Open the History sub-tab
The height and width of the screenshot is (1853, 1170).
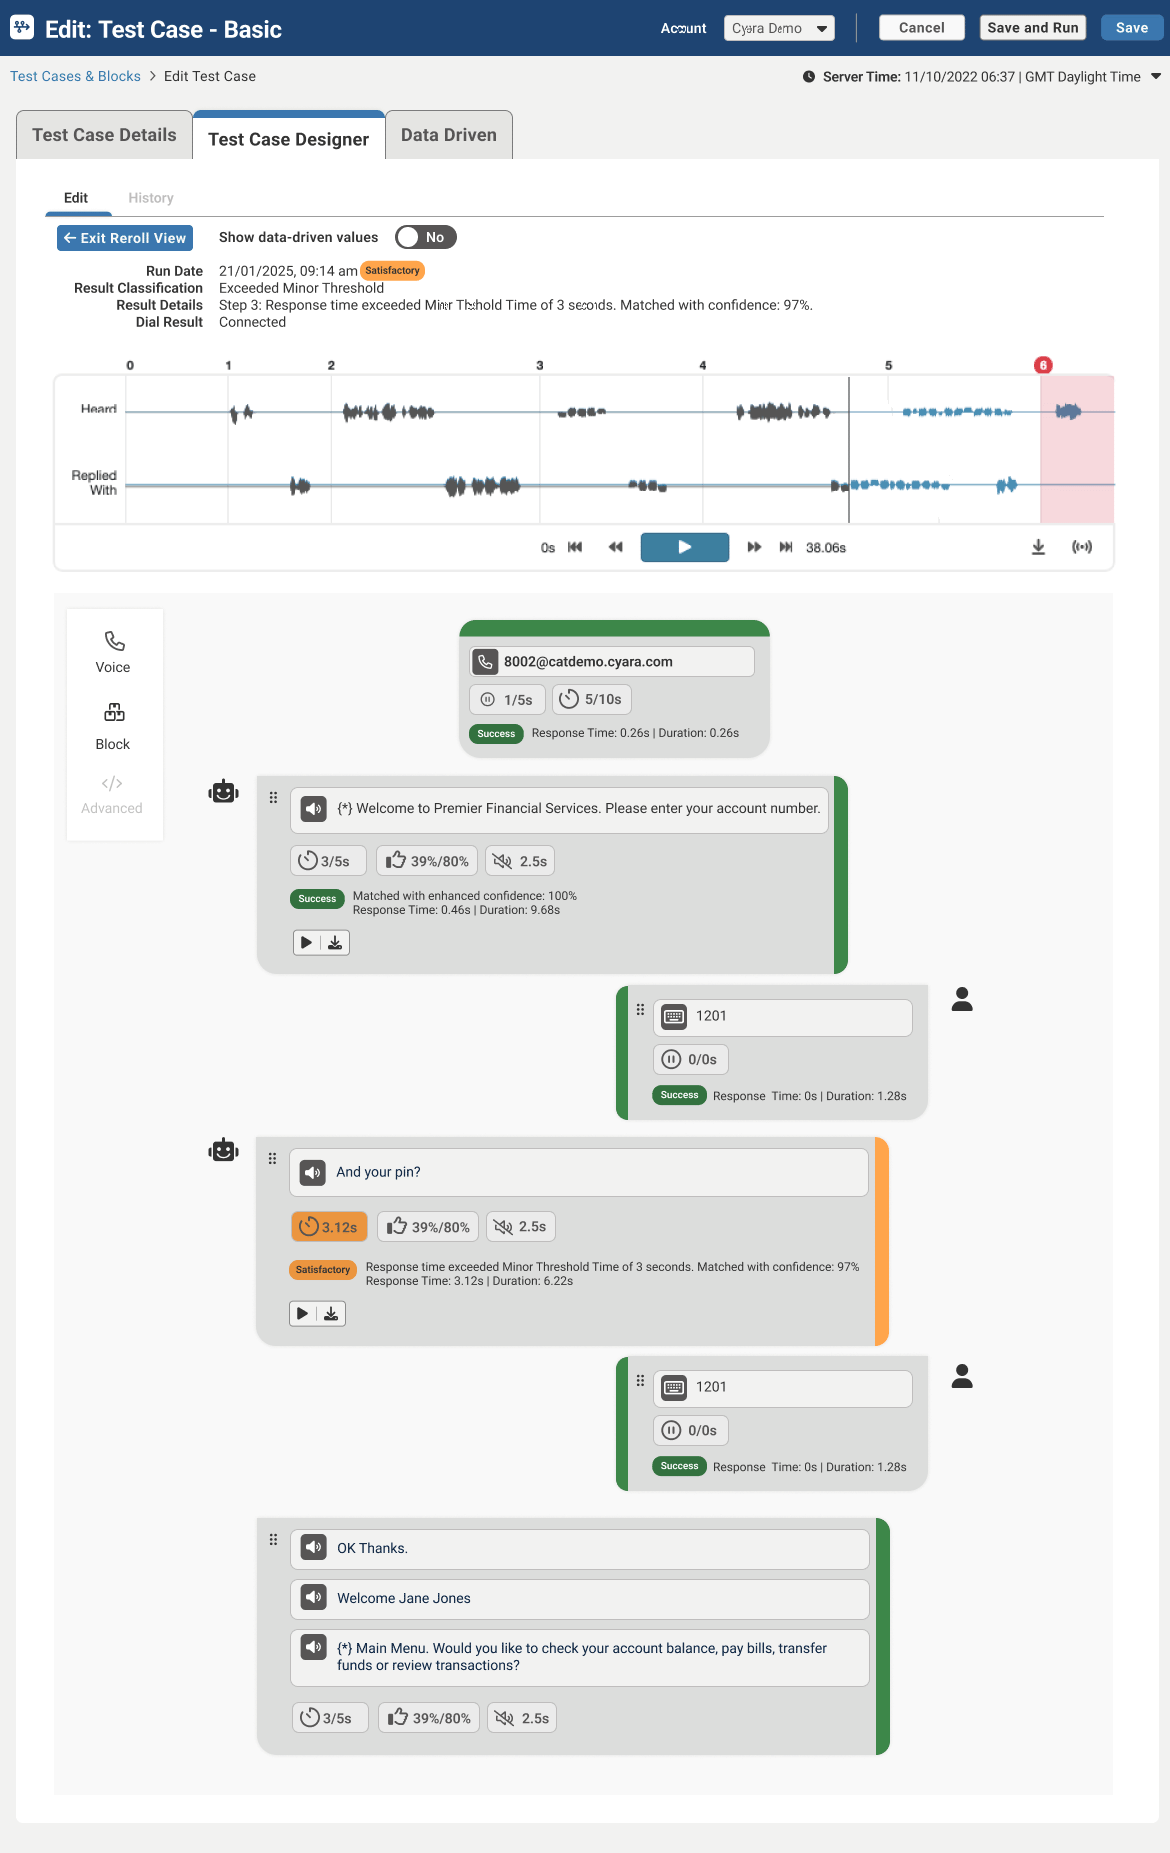pyautogui.click(x=150, y=197)
